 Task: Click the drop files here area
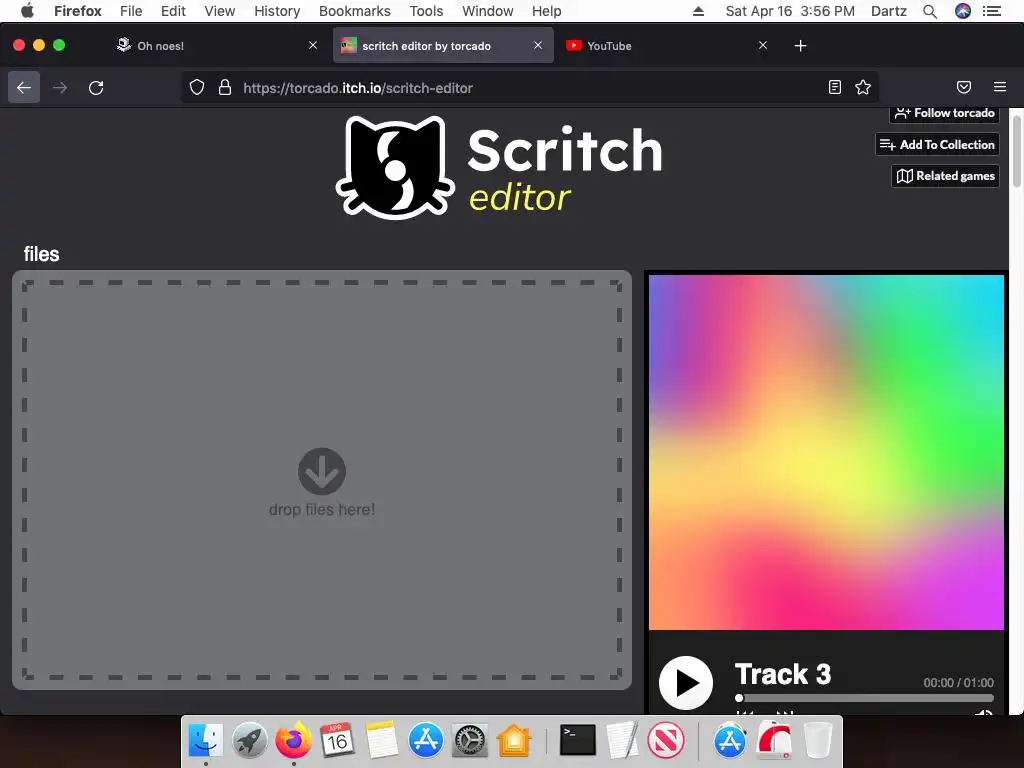click(322, 480)
